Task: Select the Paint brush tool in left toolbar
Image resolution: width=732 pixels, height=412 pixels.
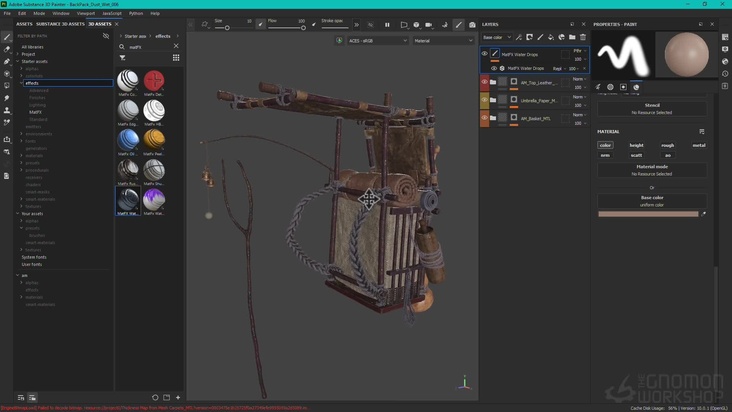Action: 7,37
